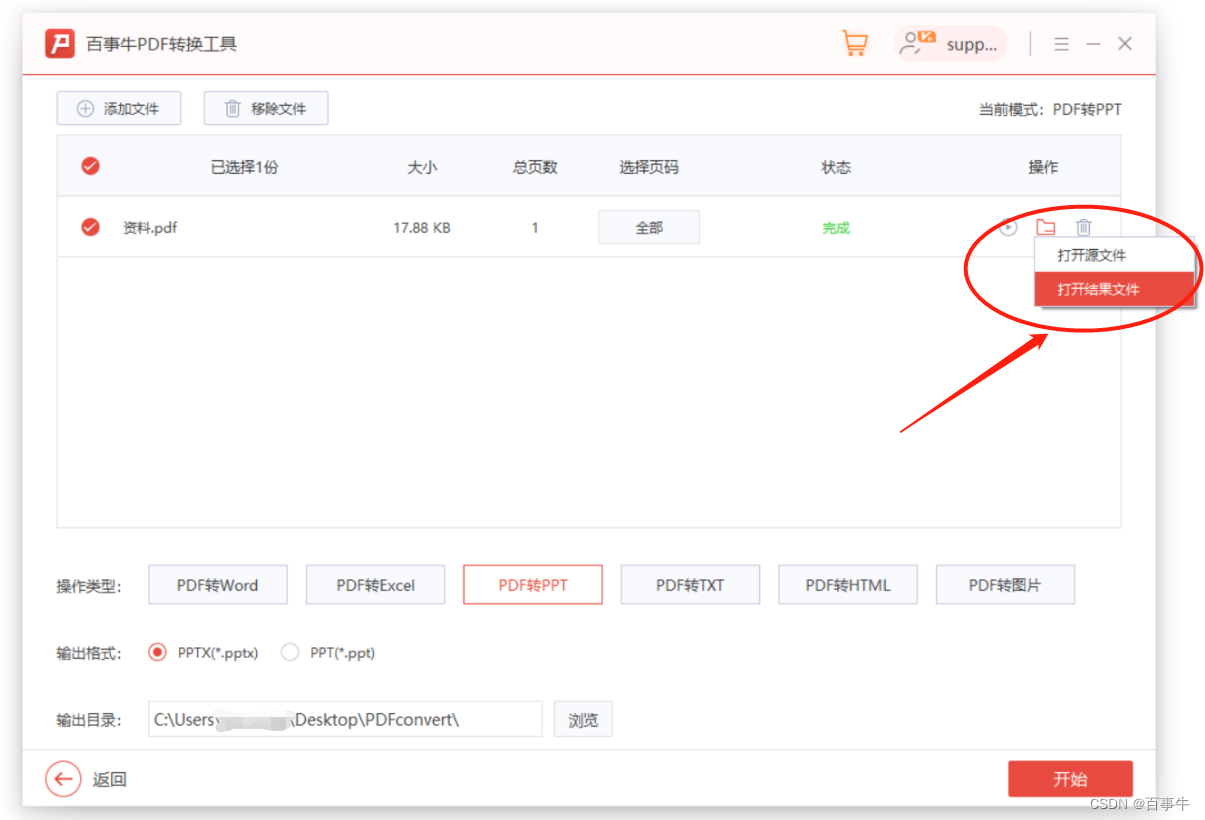This screenshot has width=1205, height=820.
Task: Click the 资料.pdf file name
Action: pyautogui.click(x=150, y=227)
